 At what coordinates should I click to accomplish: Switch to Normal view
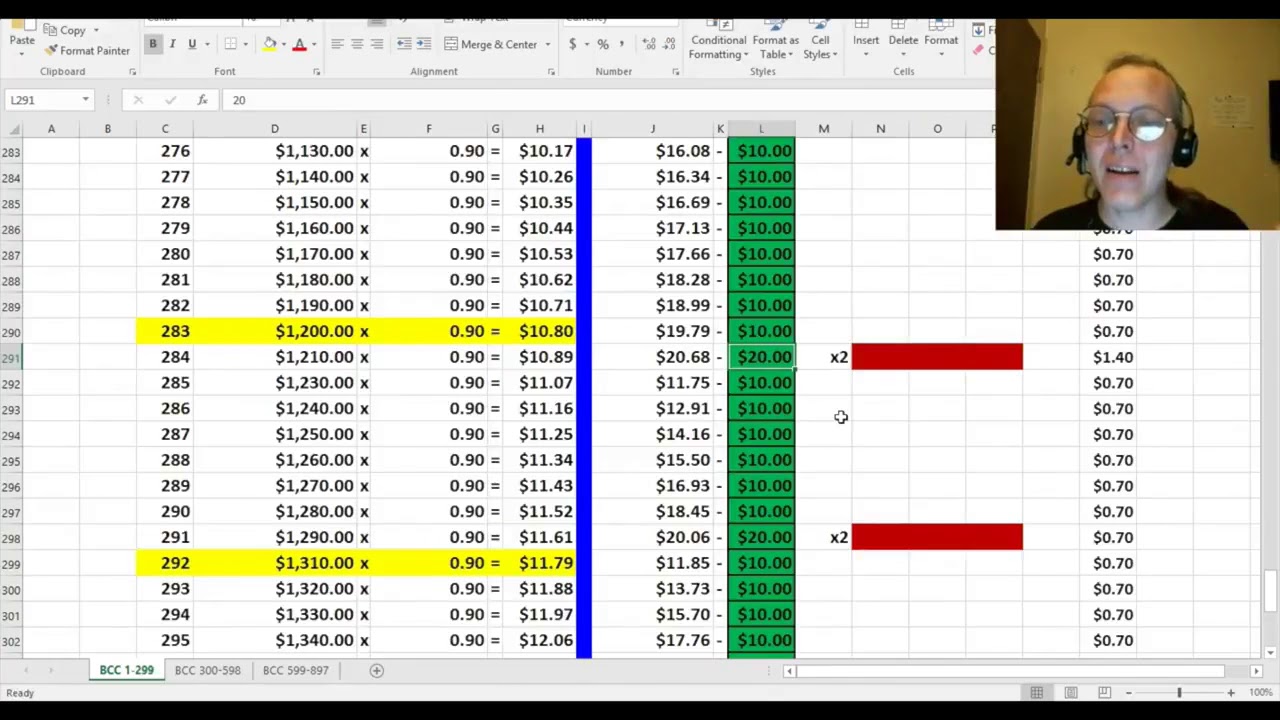1037,693
